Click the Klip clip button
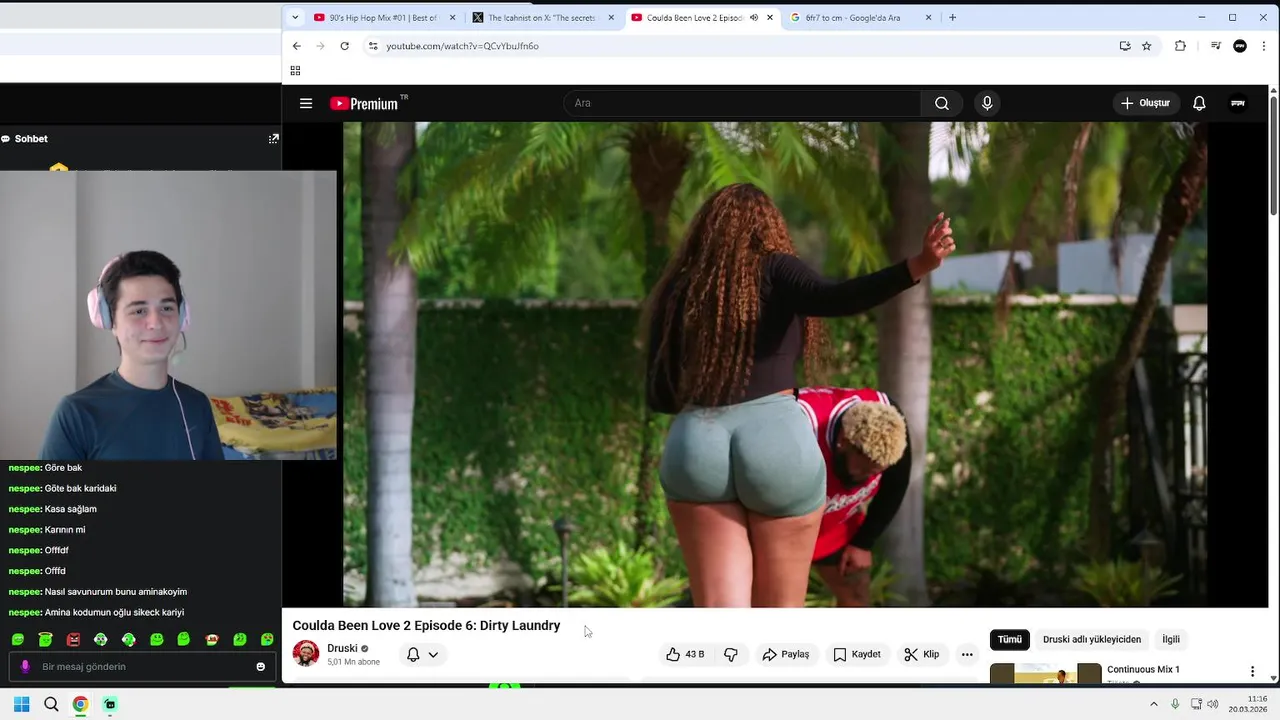1280x720 pixels. 922,654
